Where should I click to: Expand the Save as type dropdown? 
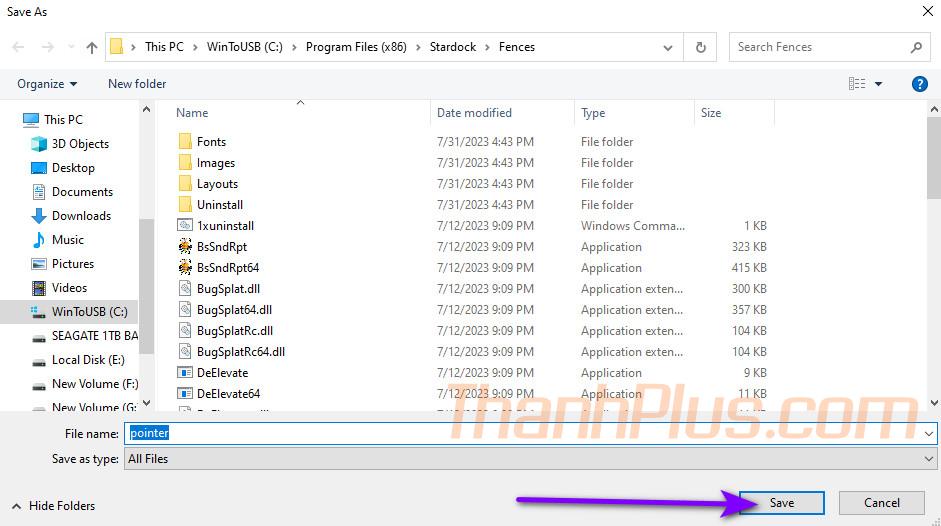click(929, 459)
